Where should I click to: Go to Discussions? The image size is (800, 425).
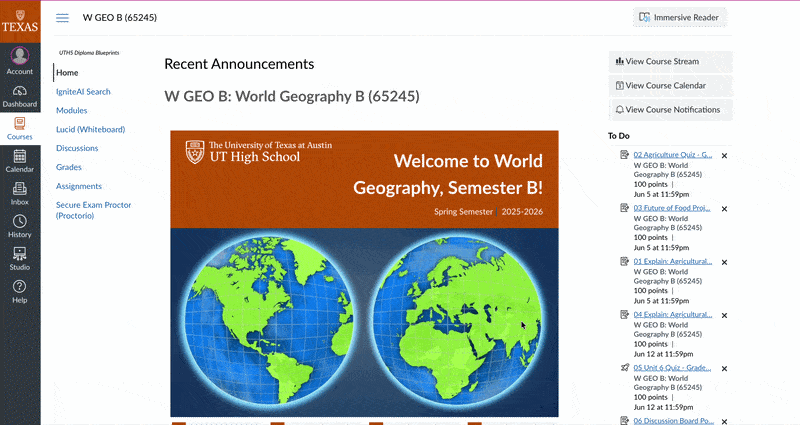coord(77,148)
